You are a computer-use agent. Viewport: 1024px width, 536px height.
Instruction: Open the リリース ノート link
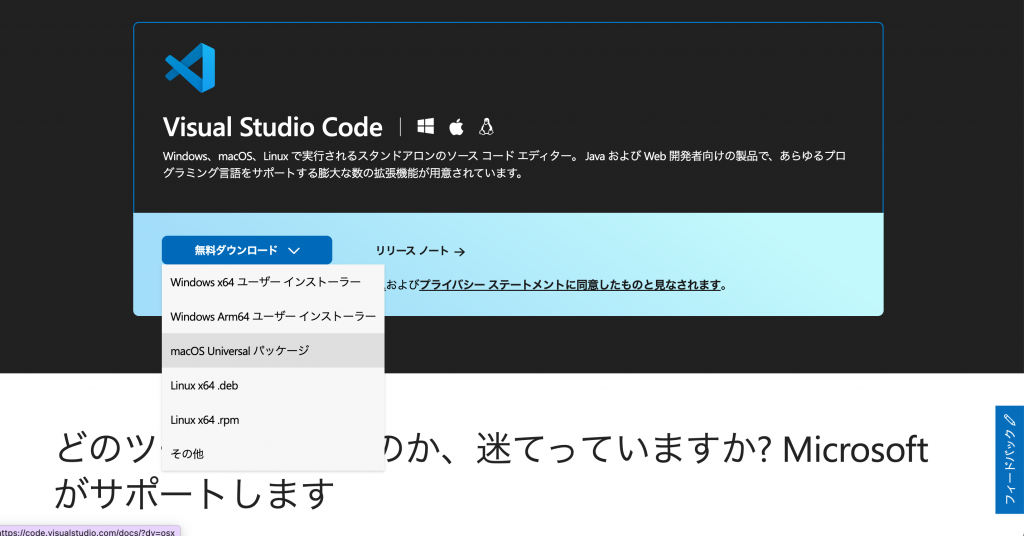pos(420,251)
